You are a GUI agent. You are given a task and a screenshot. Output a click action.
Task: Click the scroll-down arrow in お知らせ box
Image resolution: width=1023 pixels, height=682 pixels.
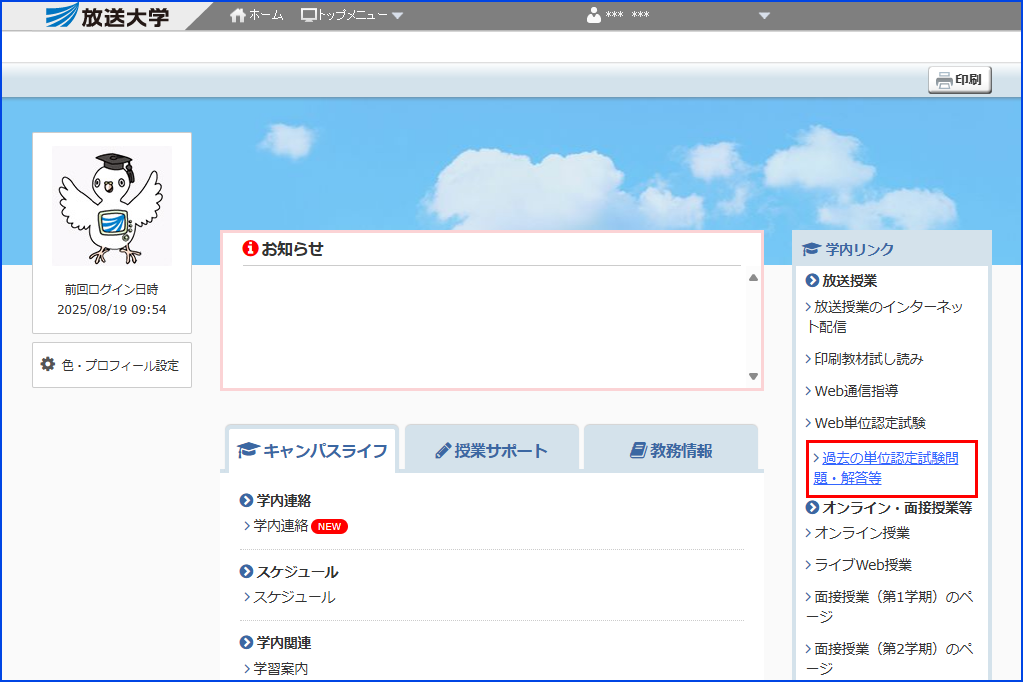752,377
